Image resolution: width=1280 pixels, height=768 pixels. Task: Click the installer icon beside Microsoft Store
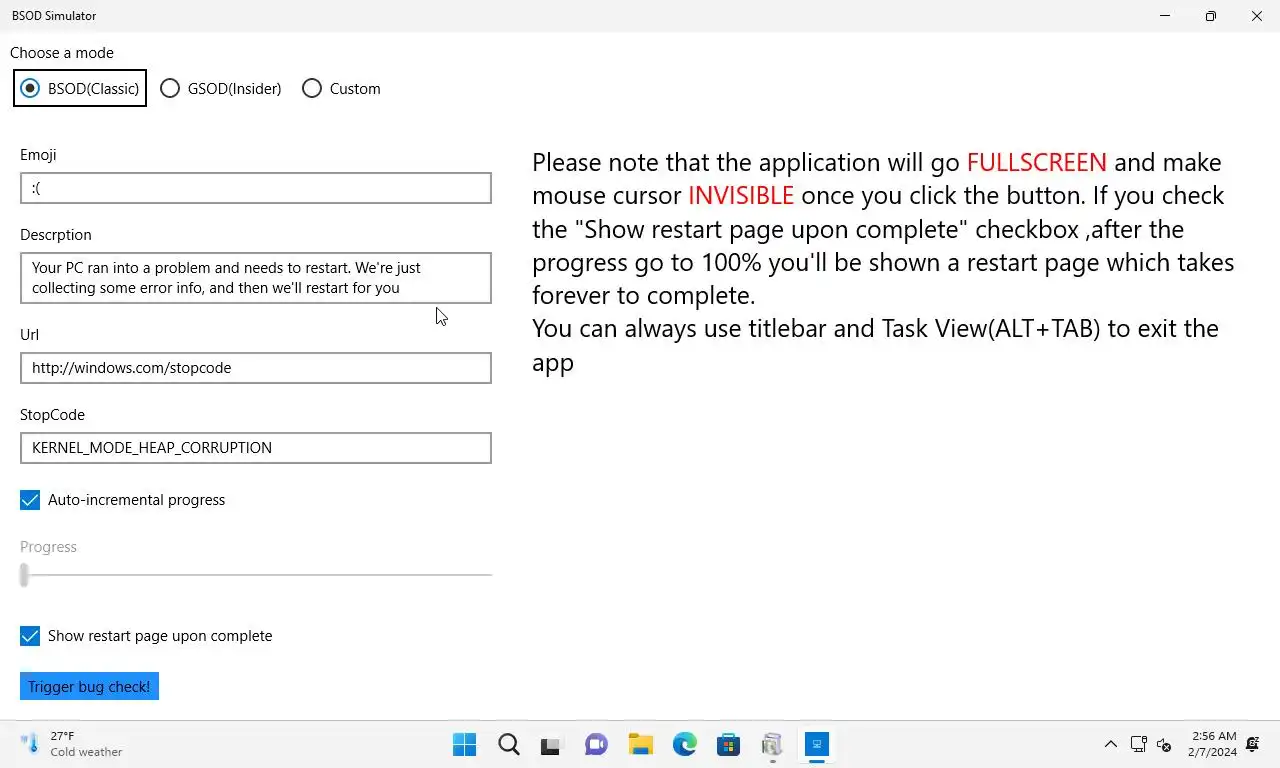click(x=773, y=745)
